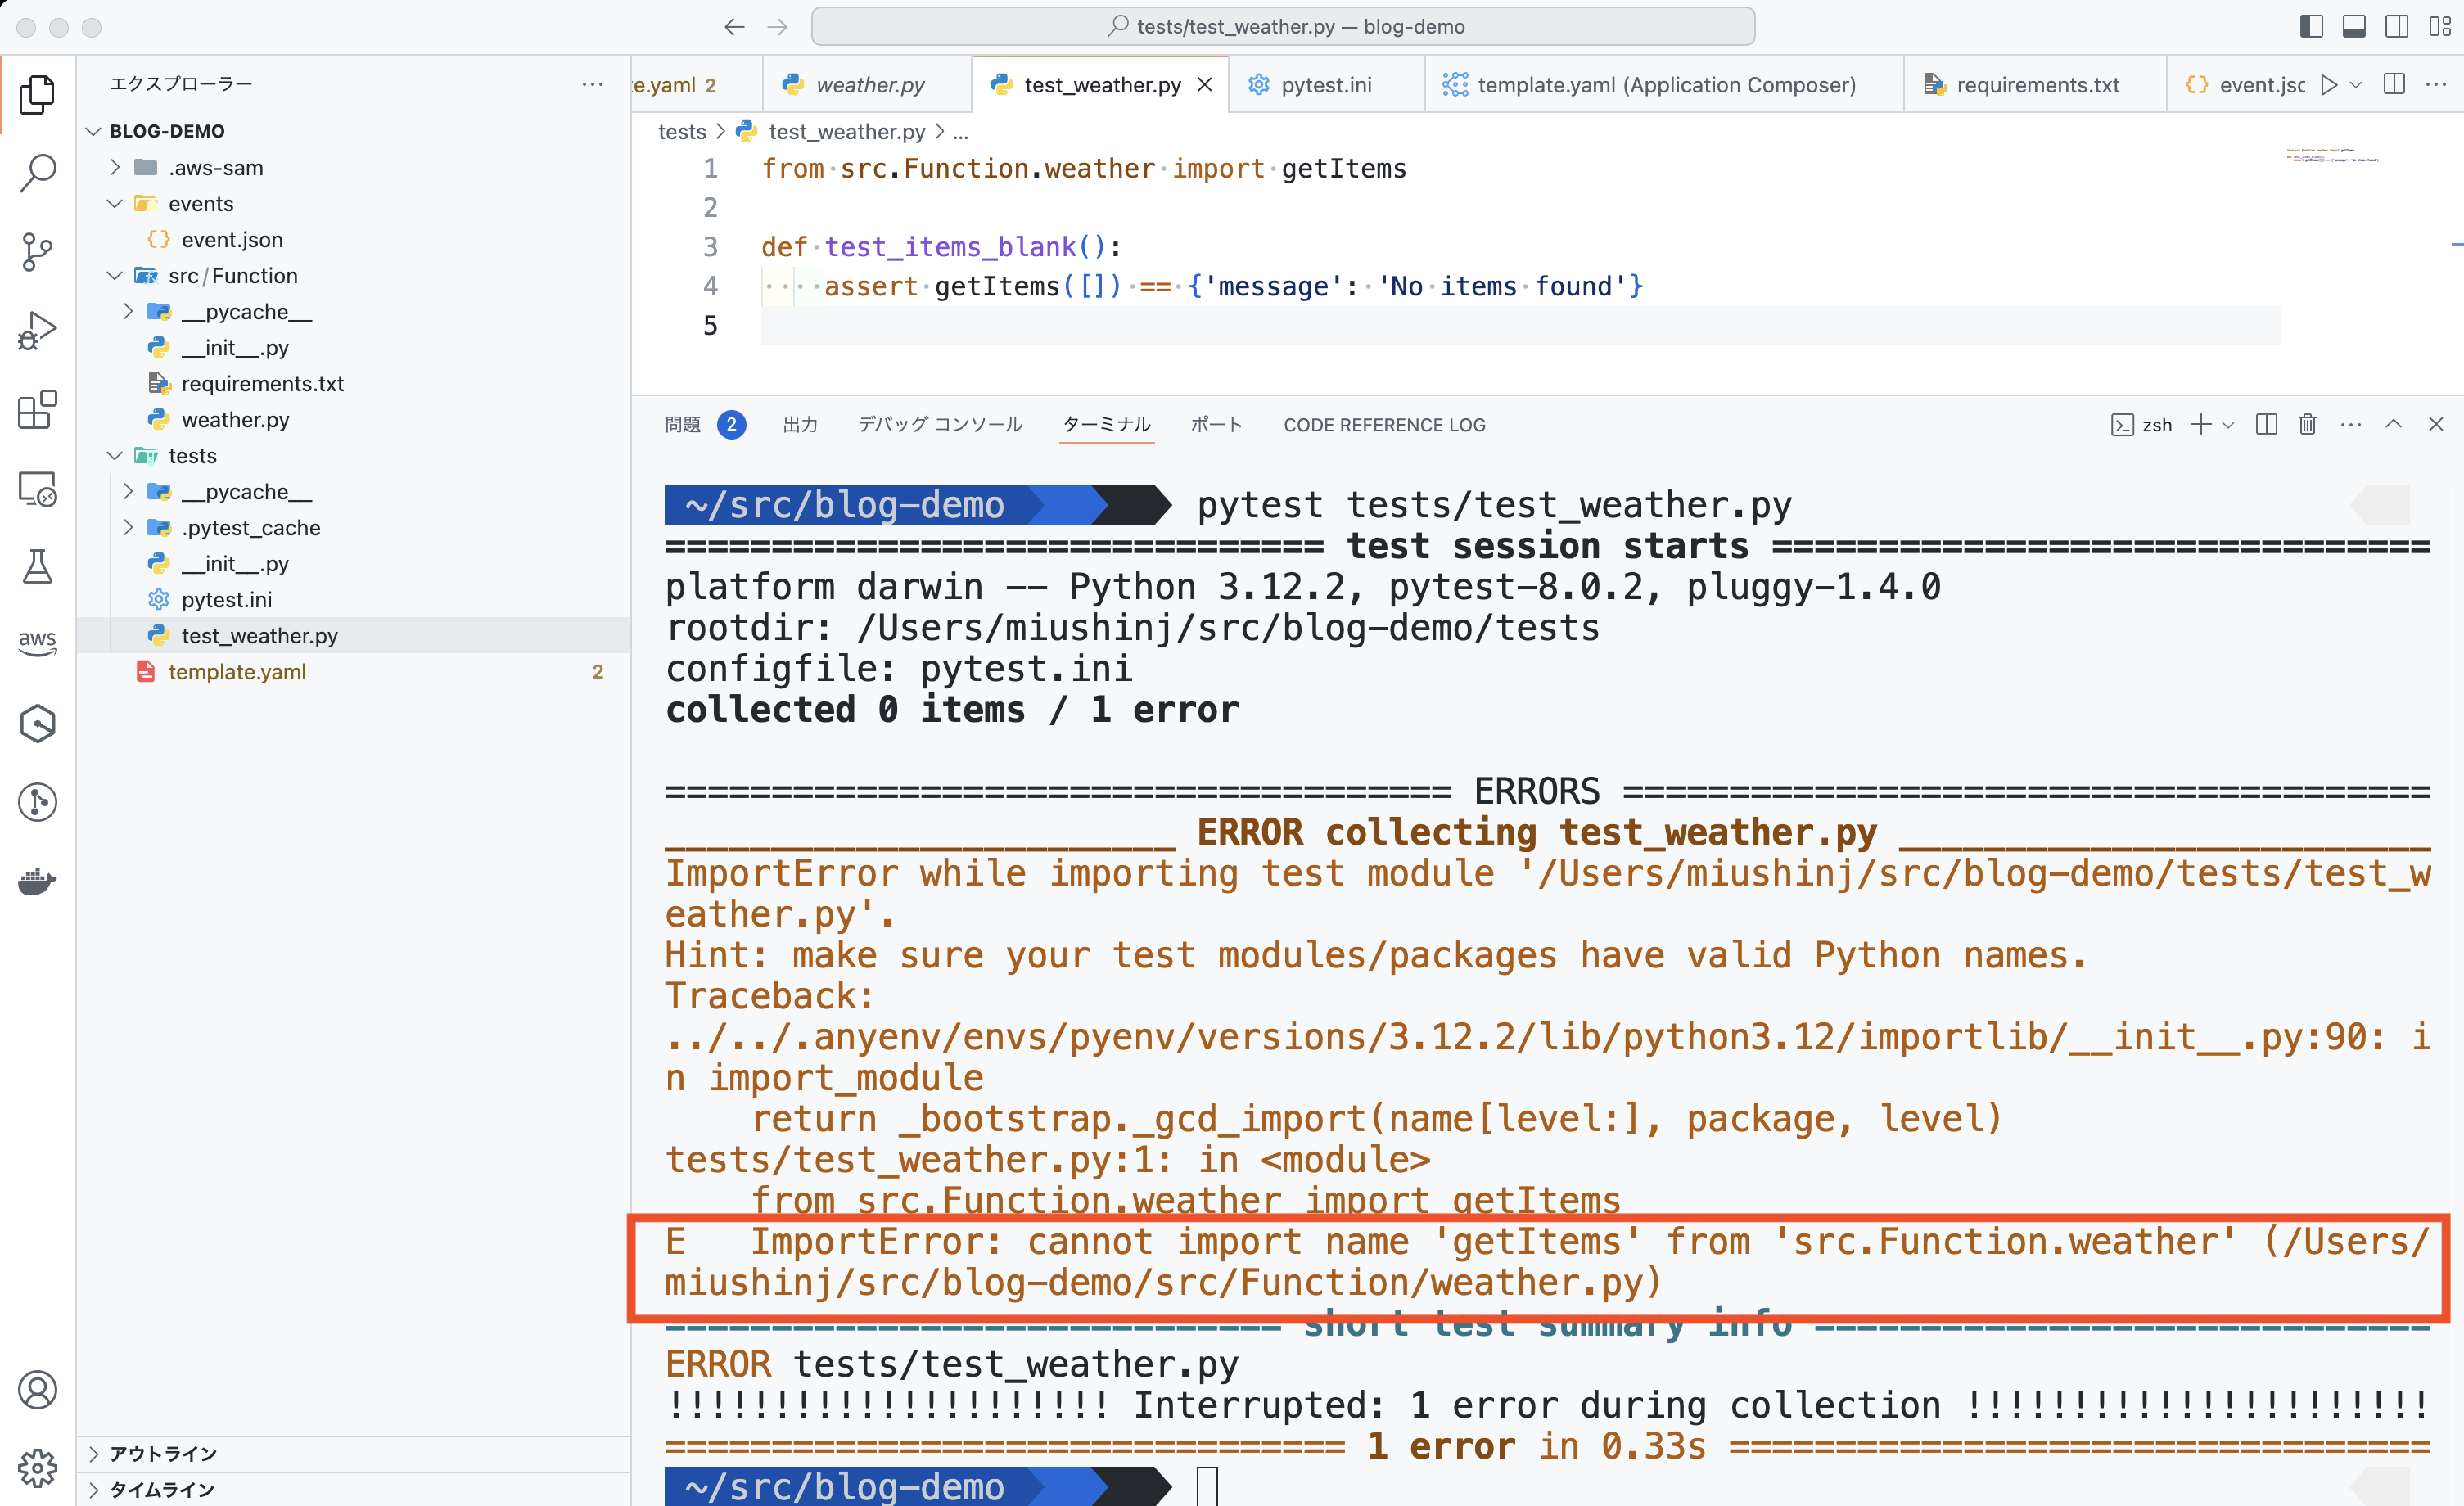Open weather.py in the explorer tree
Screen dimensions: 2464x1506
[353, 419]
